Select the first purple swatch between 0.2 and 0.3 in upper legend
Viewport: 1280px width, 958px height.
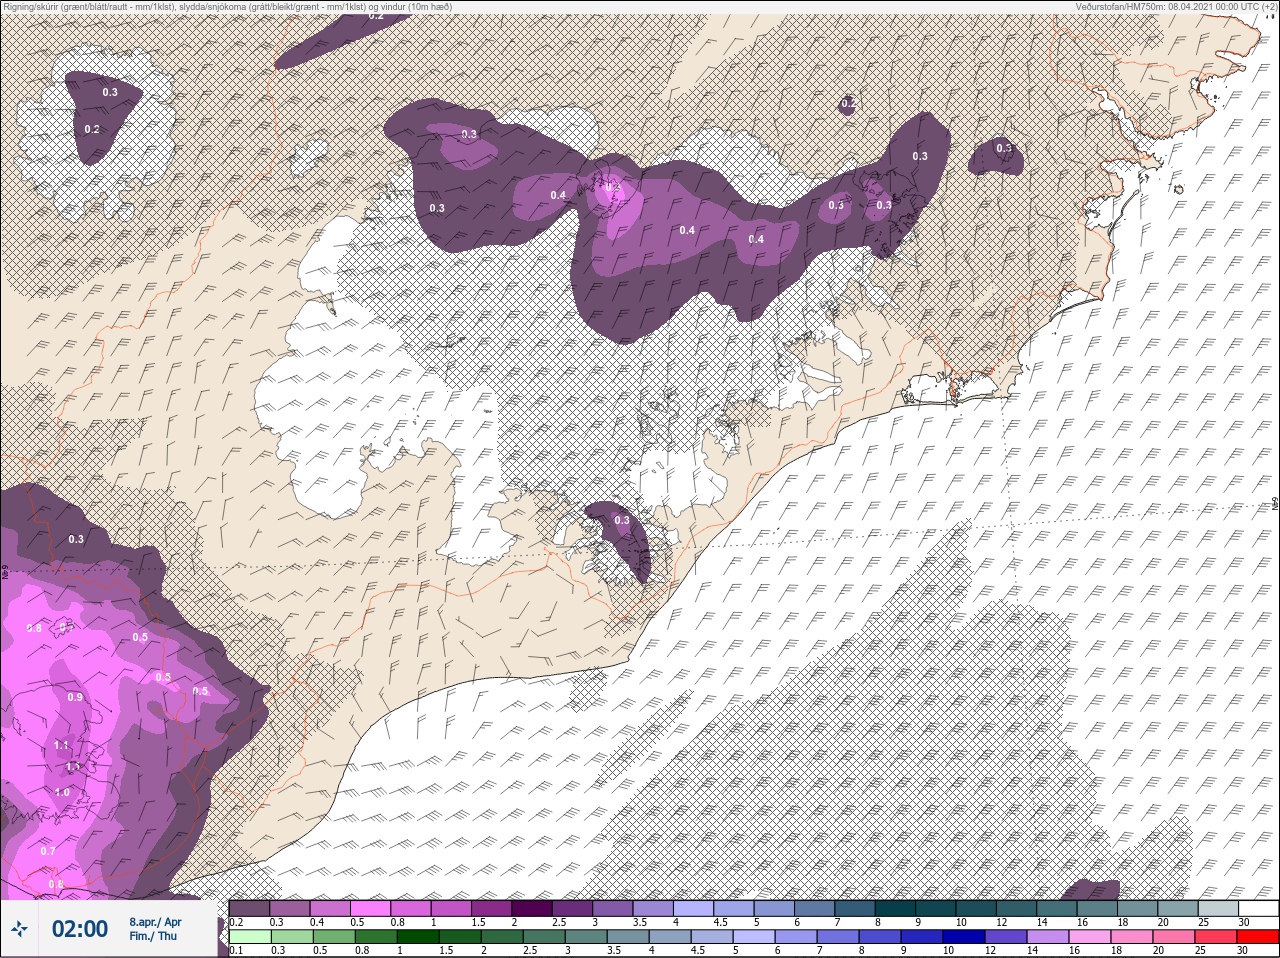(x=249, y=908)
